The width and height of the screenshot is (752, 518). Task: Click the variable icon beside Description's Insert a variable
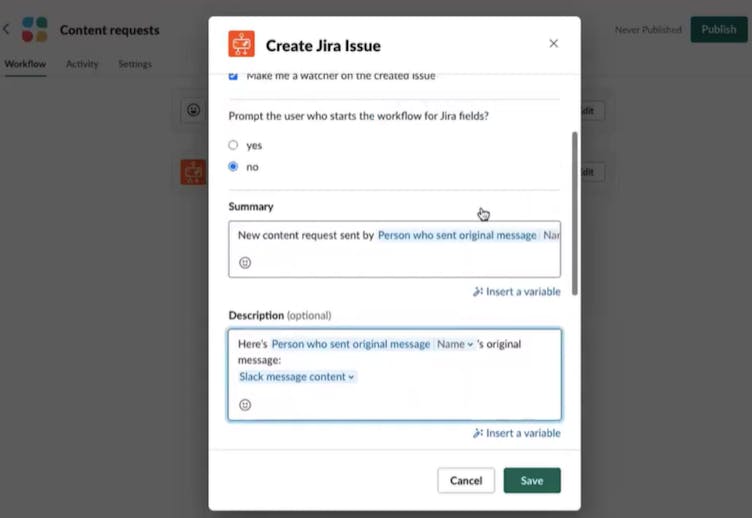click(x=478, y=433)
